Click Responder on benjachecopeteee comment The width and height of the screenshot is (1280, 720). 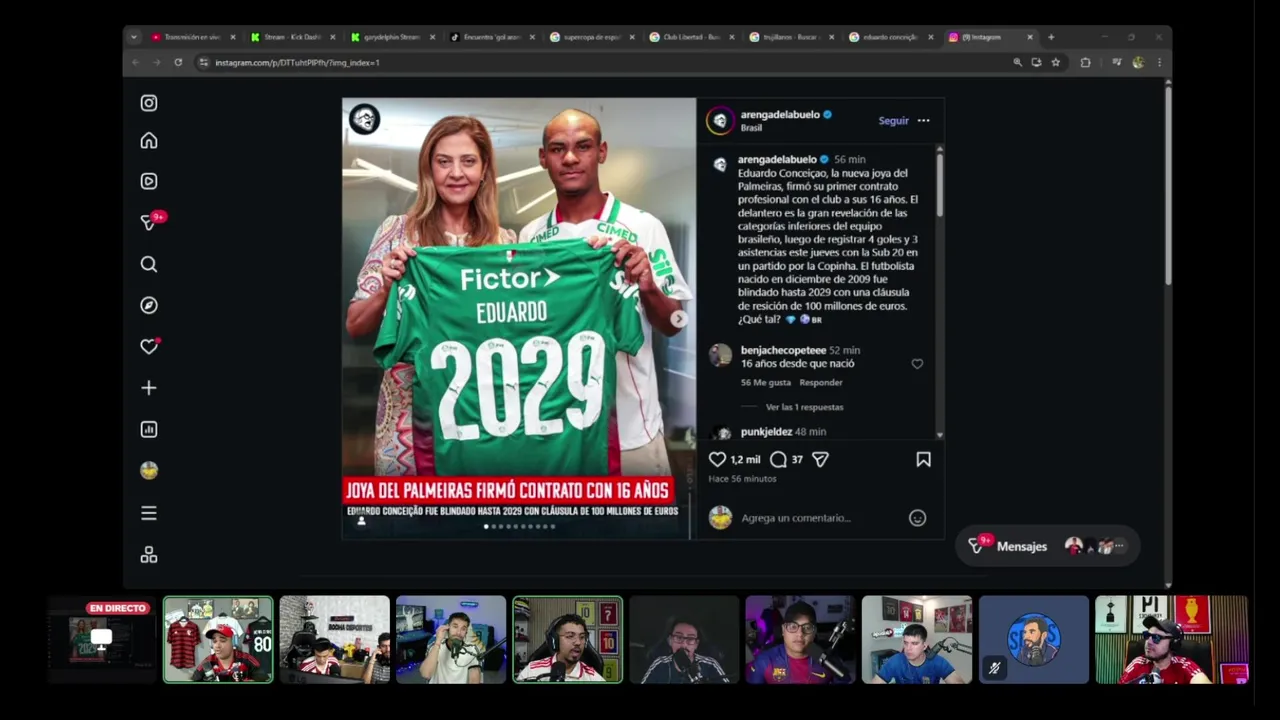tap(821, 382)
